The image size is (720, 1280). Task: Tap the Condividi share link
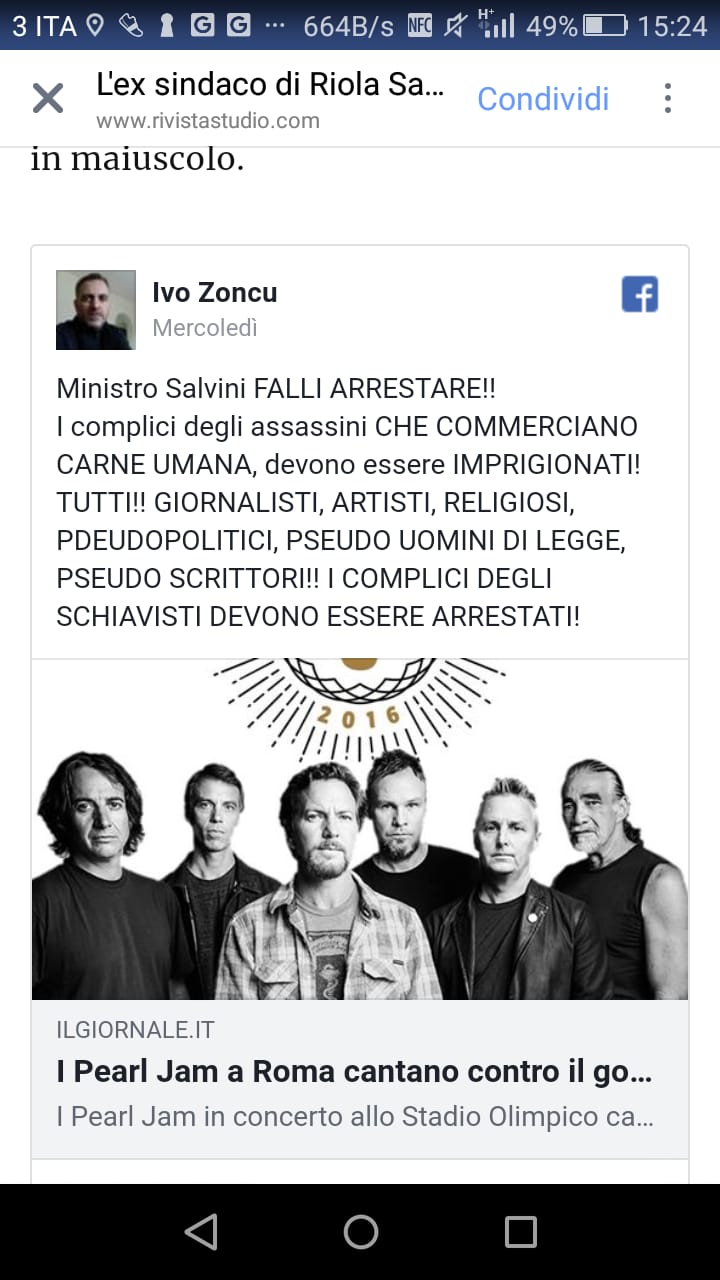[543, 99]
